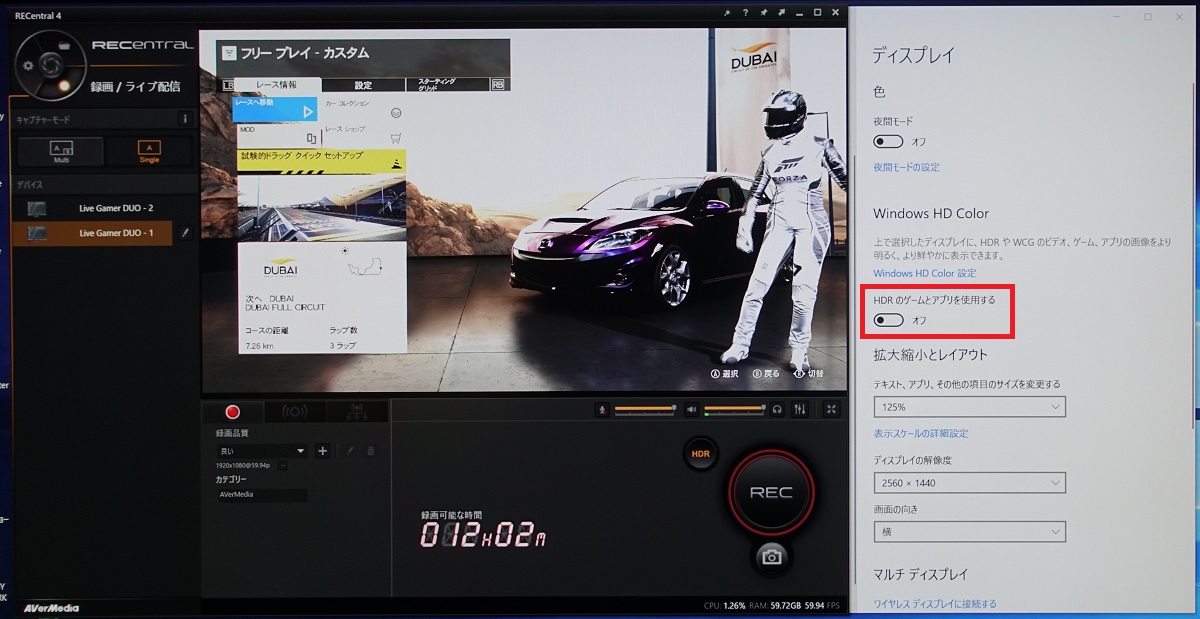Mute the microphone icon

[602, 409]
